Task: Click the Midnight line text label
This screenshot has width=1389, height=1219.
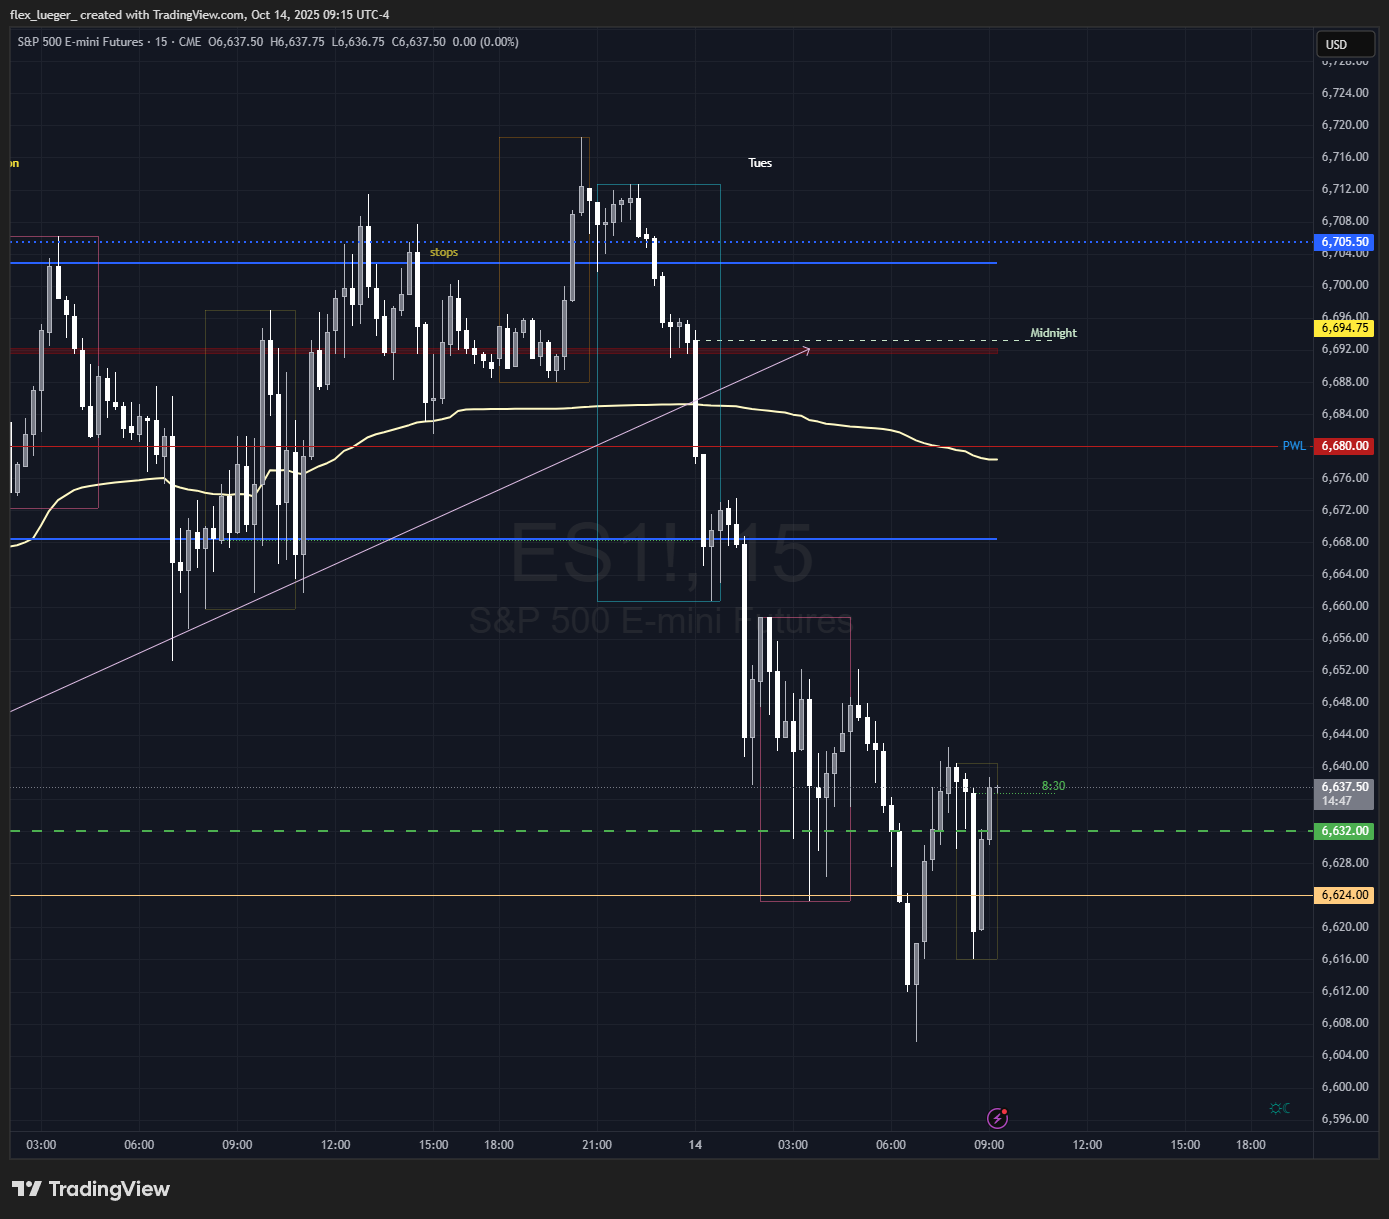Action: tap(1053, 333)
